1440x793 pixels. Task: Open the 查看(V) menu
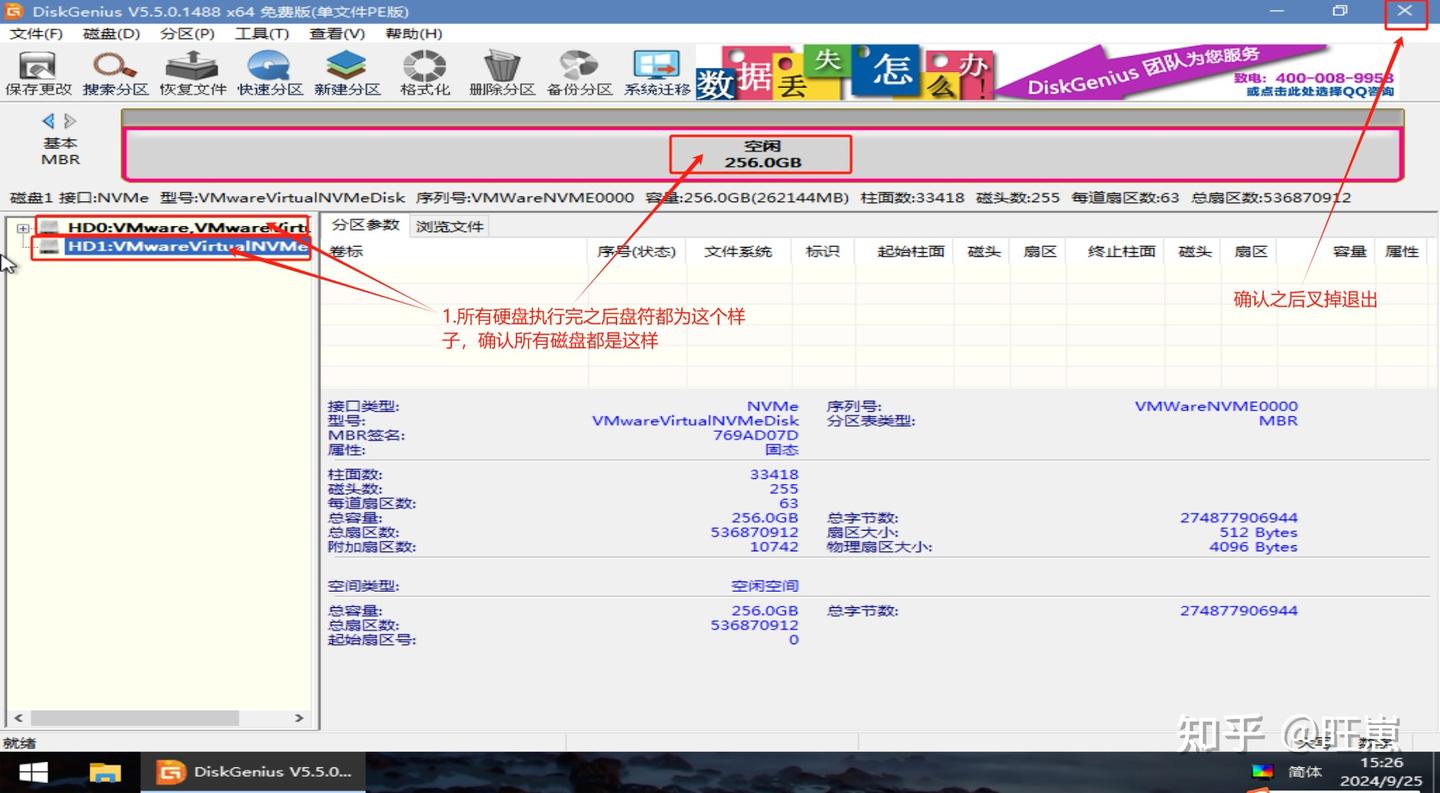(x=337, y=34)
